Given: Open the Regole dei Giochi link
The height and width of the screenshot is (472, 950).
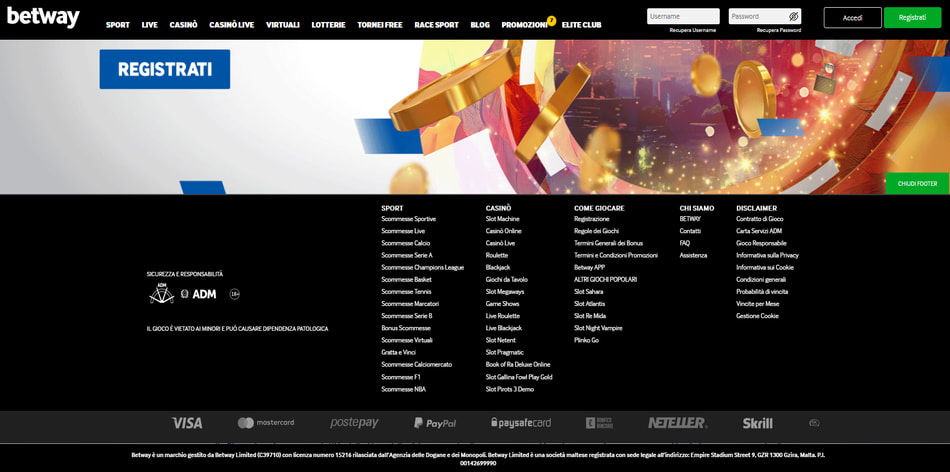Looking at the screenshot, I should (597, 231).
